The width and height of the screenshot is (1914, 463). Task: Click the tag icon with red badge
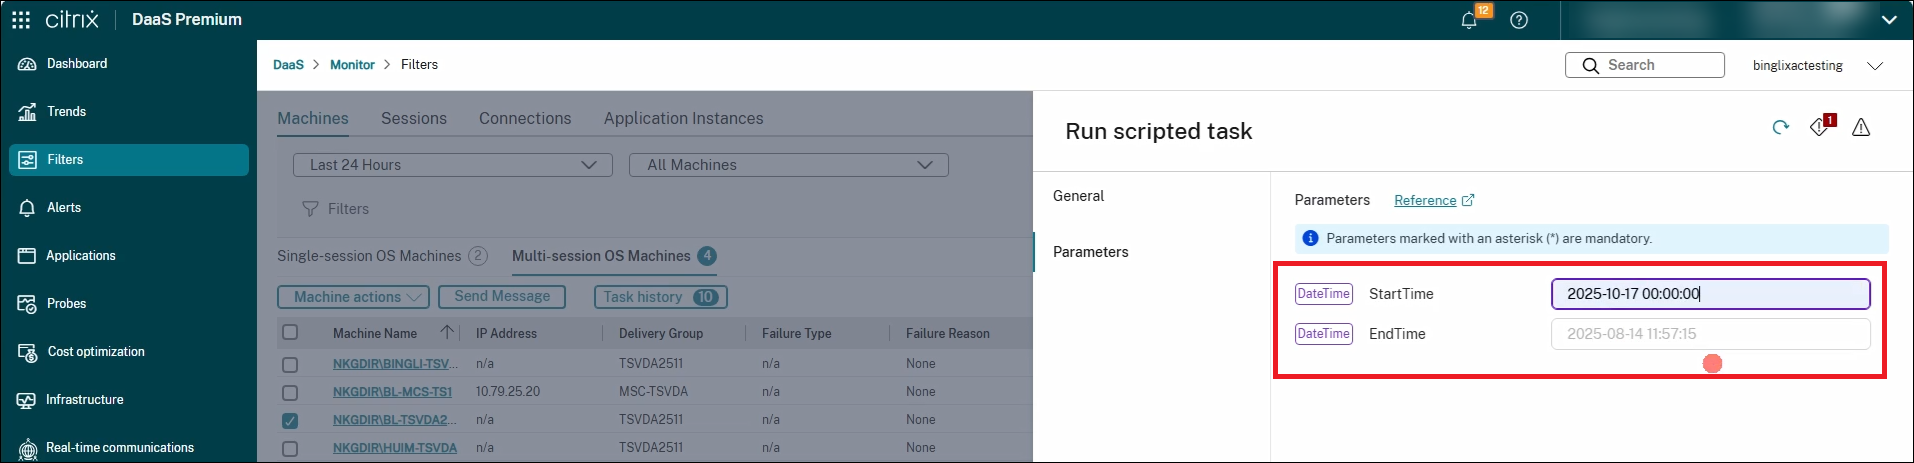pyautogui.click(x=1821, y=126)
